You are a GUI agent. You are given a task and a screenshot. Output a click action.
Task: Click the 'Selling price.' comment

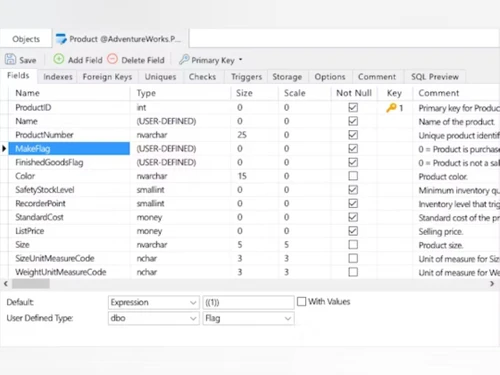click(441, 231)
